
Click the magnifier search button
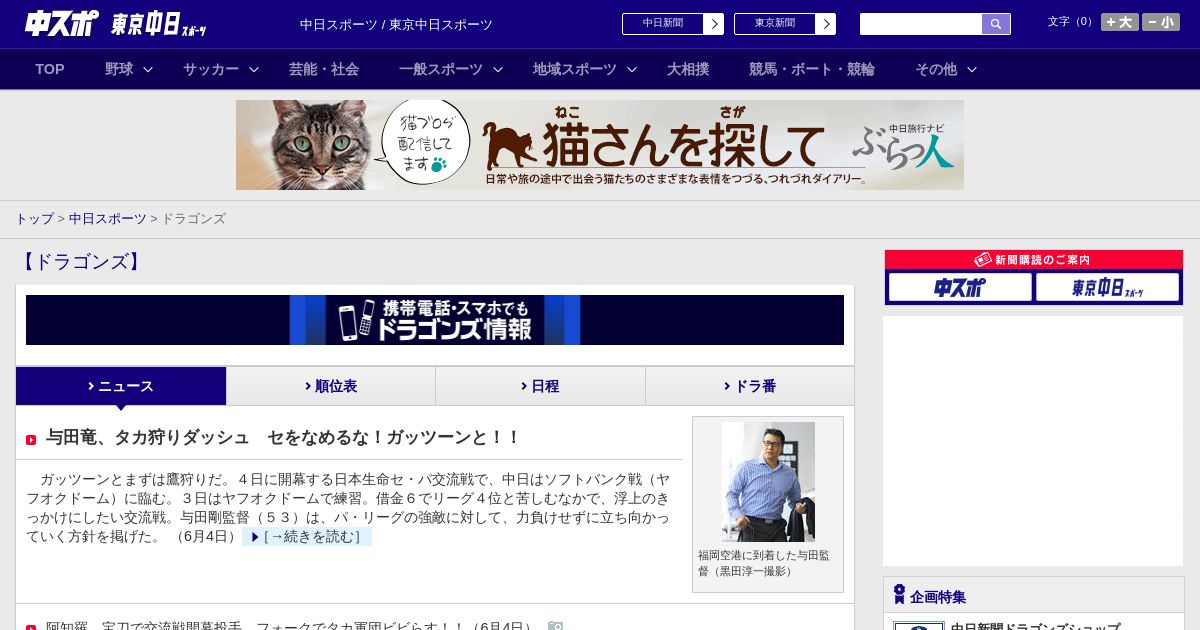[996, 24]
